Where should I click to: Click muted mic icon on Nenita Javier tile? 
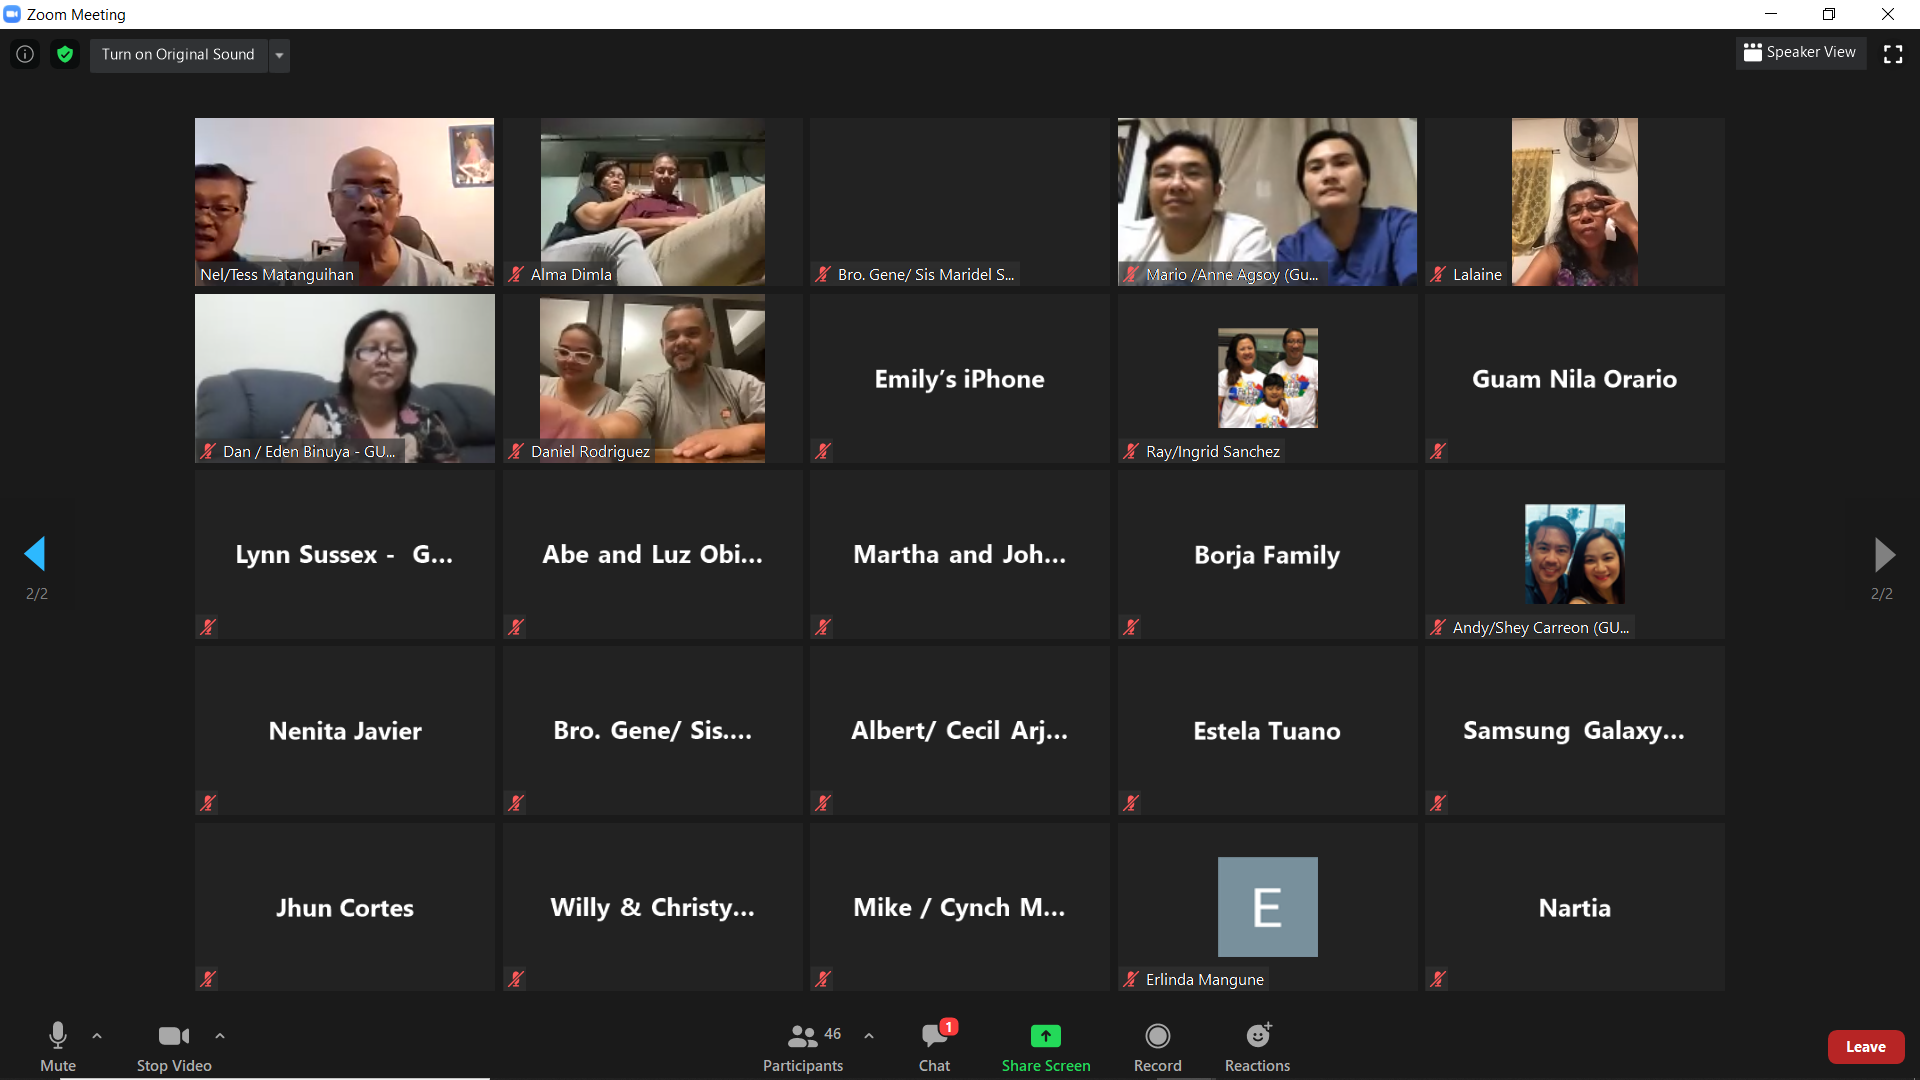208,803
